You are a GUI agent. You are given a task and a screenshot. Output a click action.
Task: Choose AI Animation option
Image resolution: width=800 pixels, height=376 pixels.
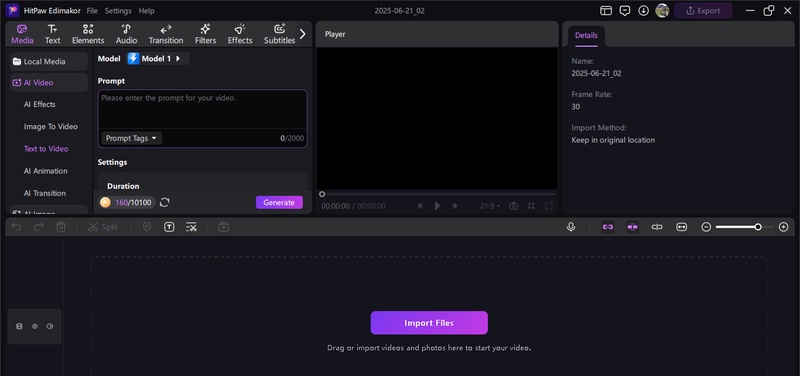45,171
